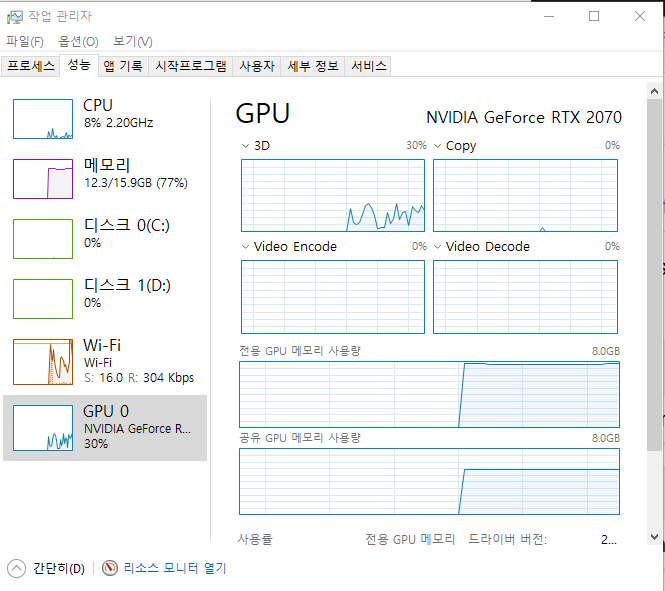Click the Task Manager app icon in title bar

[x=15, y=17]
